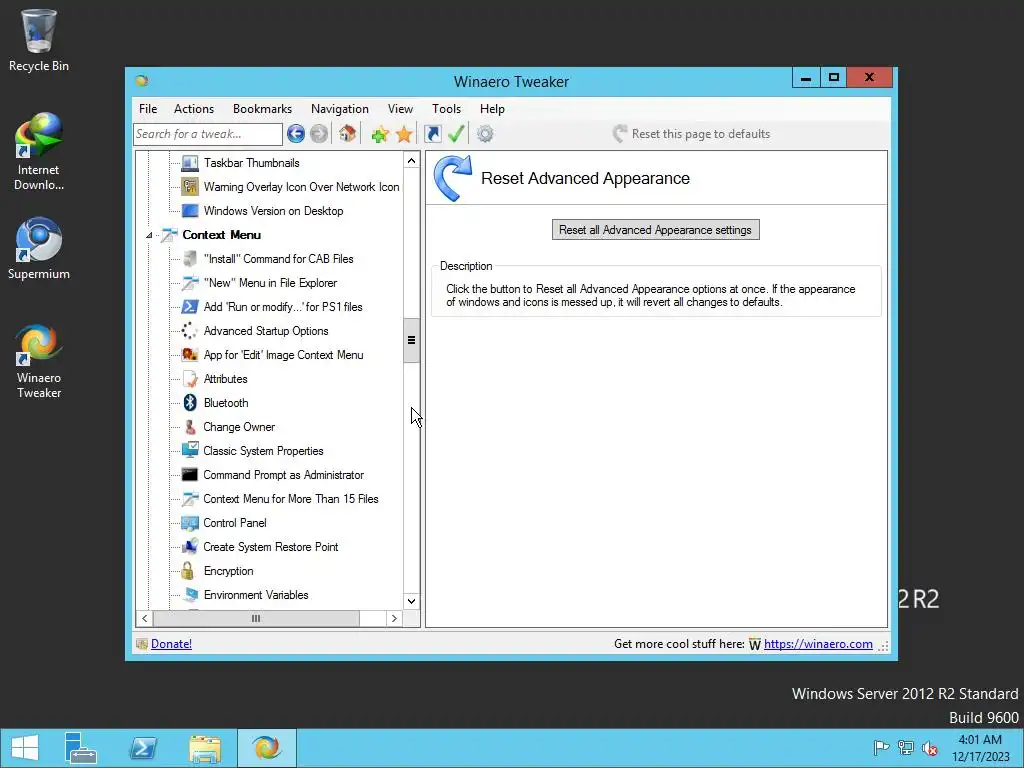
Task: Click the Warning Overlay Icon tree icon
Action: point(190,187)
